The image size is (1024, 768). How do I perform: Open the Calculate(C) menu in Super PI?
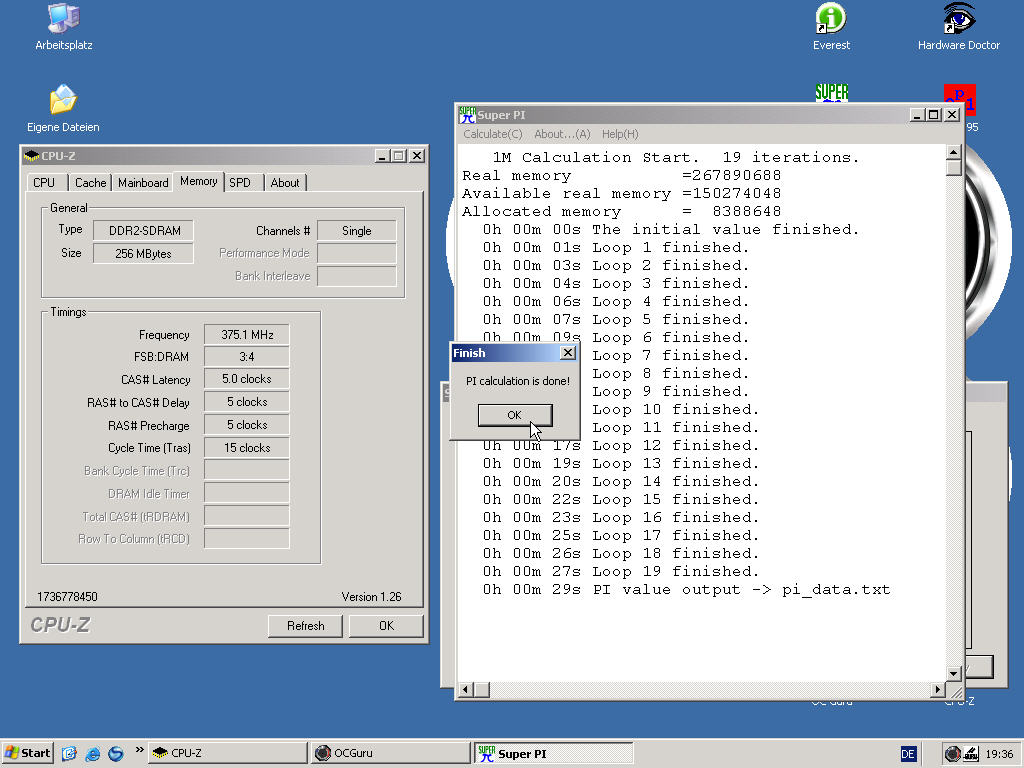492,134
